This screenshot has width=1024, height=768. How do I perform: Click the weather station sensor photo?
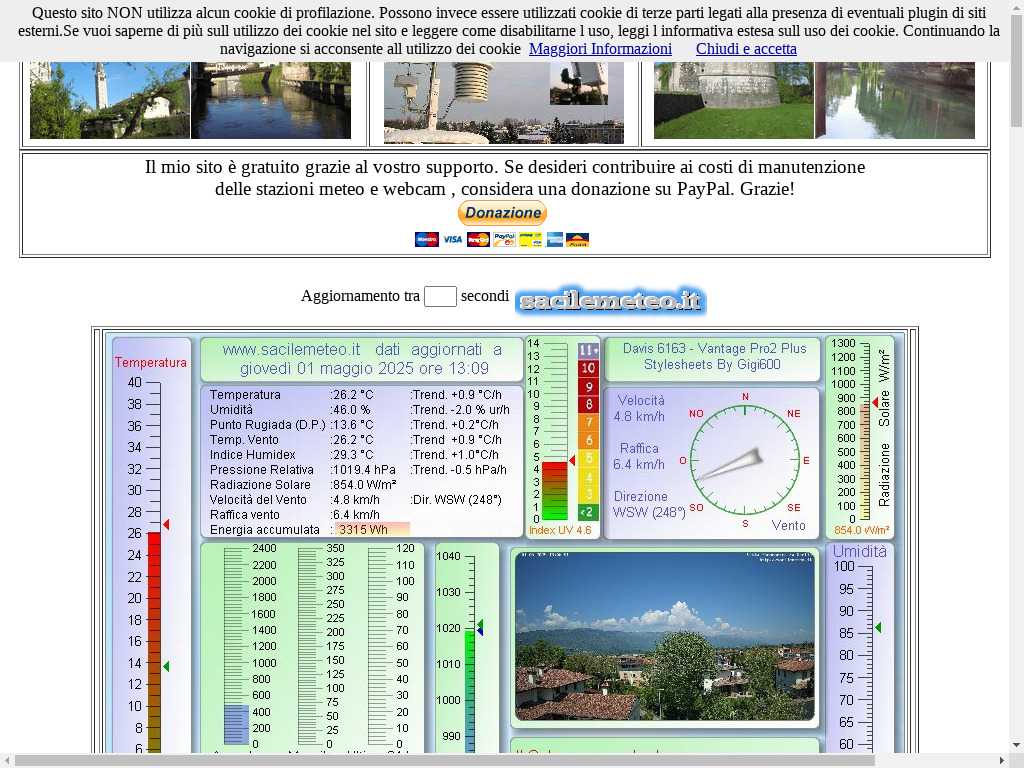click(x=504, y=103)
